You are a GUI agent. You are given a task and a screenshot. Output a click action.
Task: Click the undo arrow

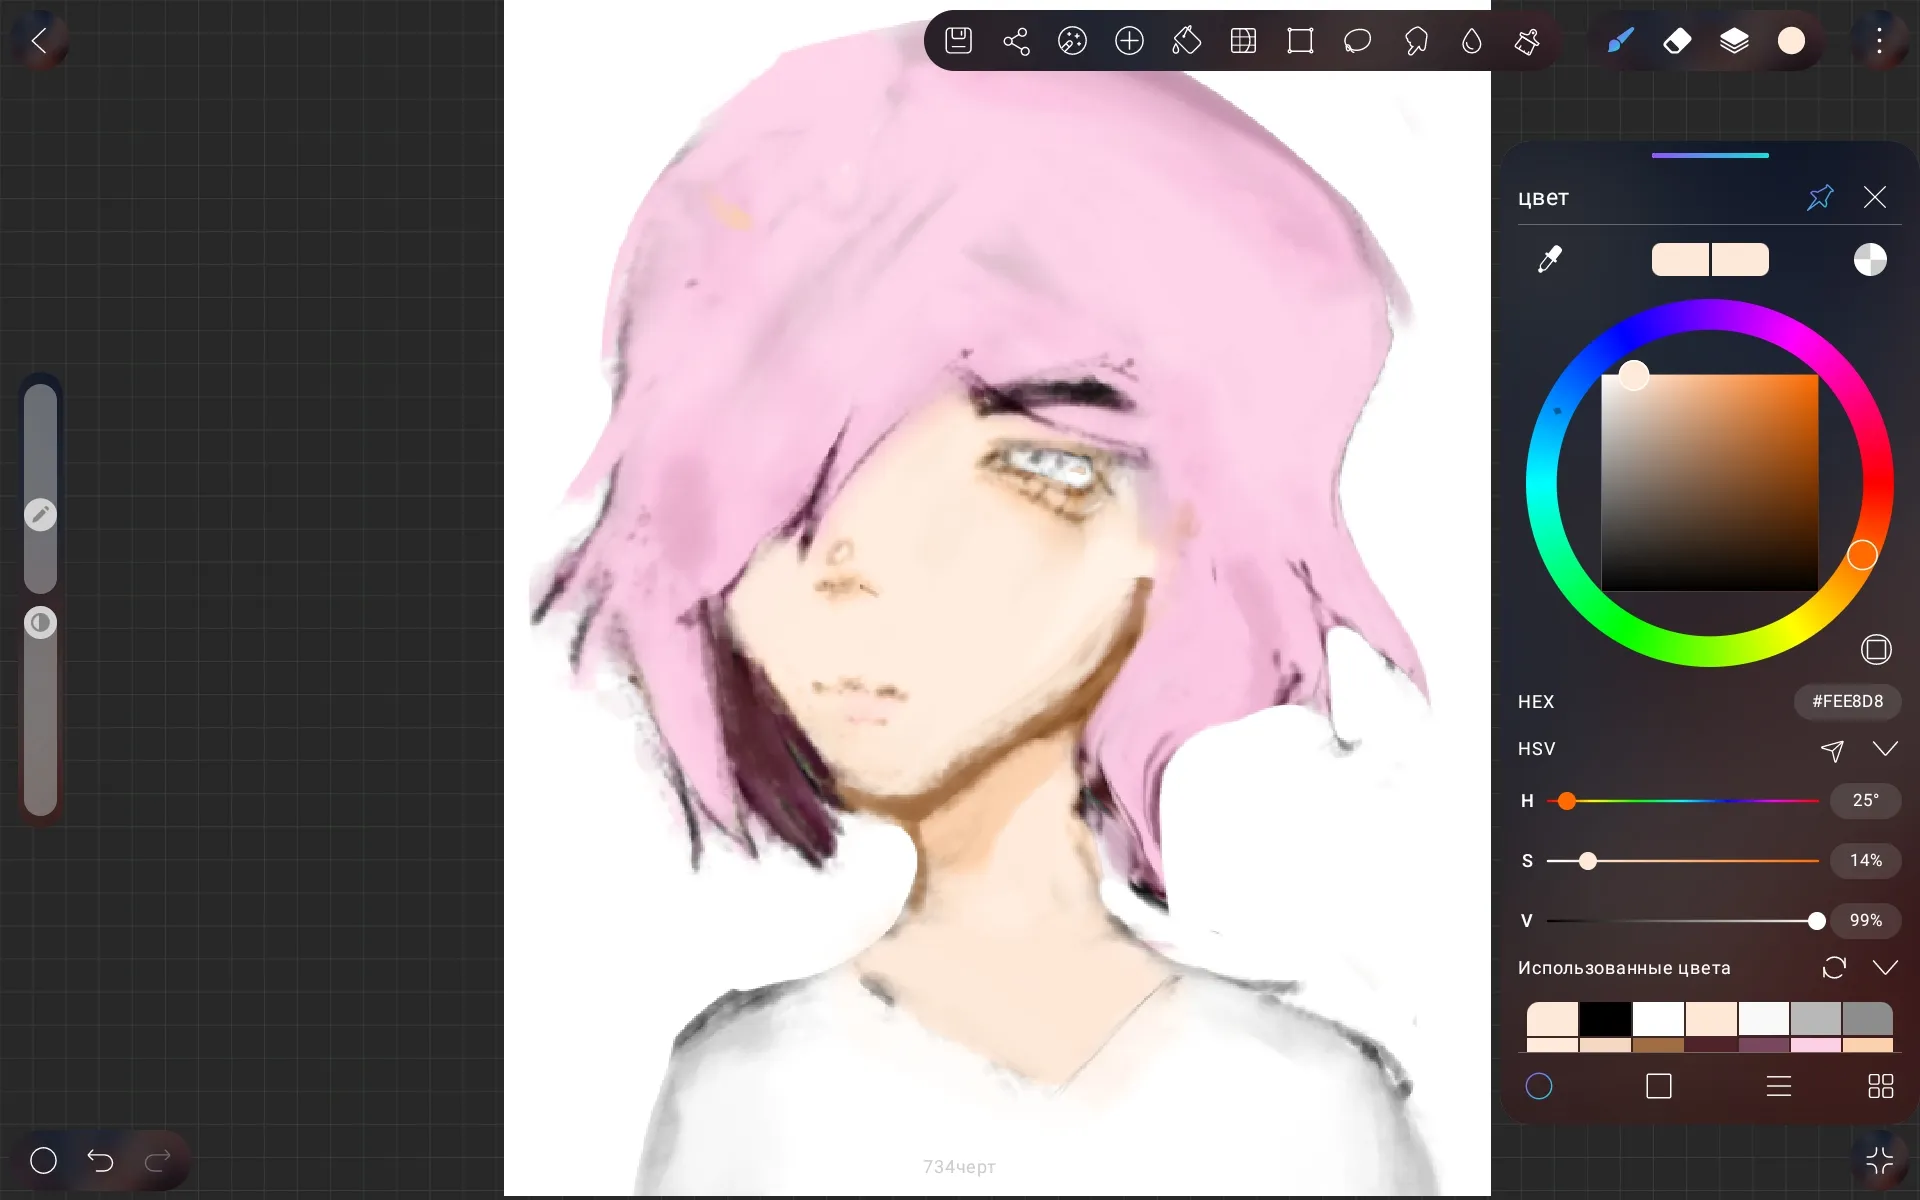pos(100,1160)
